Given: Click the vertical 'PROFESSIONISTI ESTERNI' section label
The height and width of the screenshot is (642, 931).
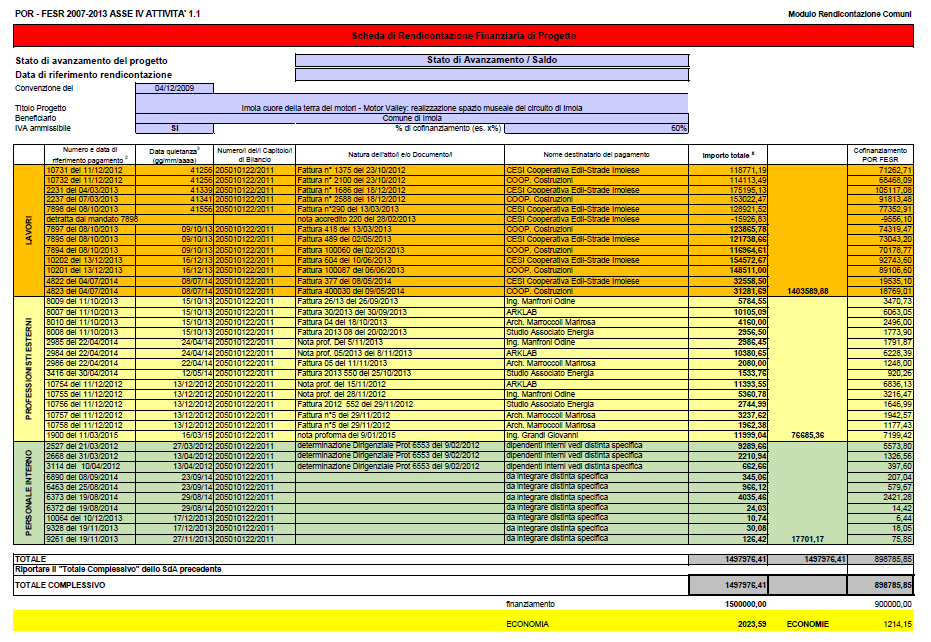Looking at the screenshot, I should tap(28, 368).
